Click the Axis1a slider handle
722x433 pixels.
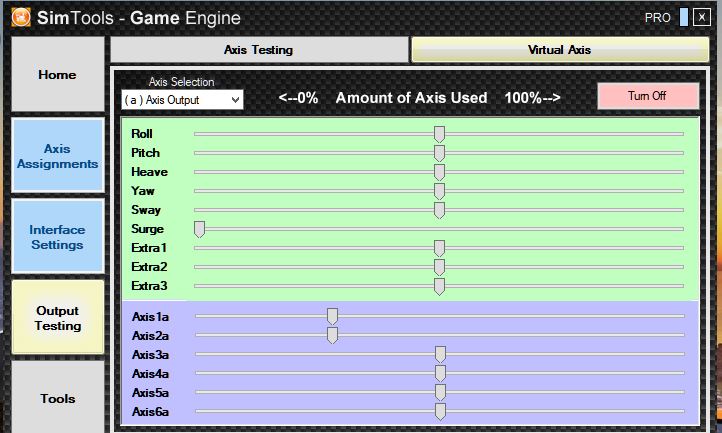tap(332, 316)
